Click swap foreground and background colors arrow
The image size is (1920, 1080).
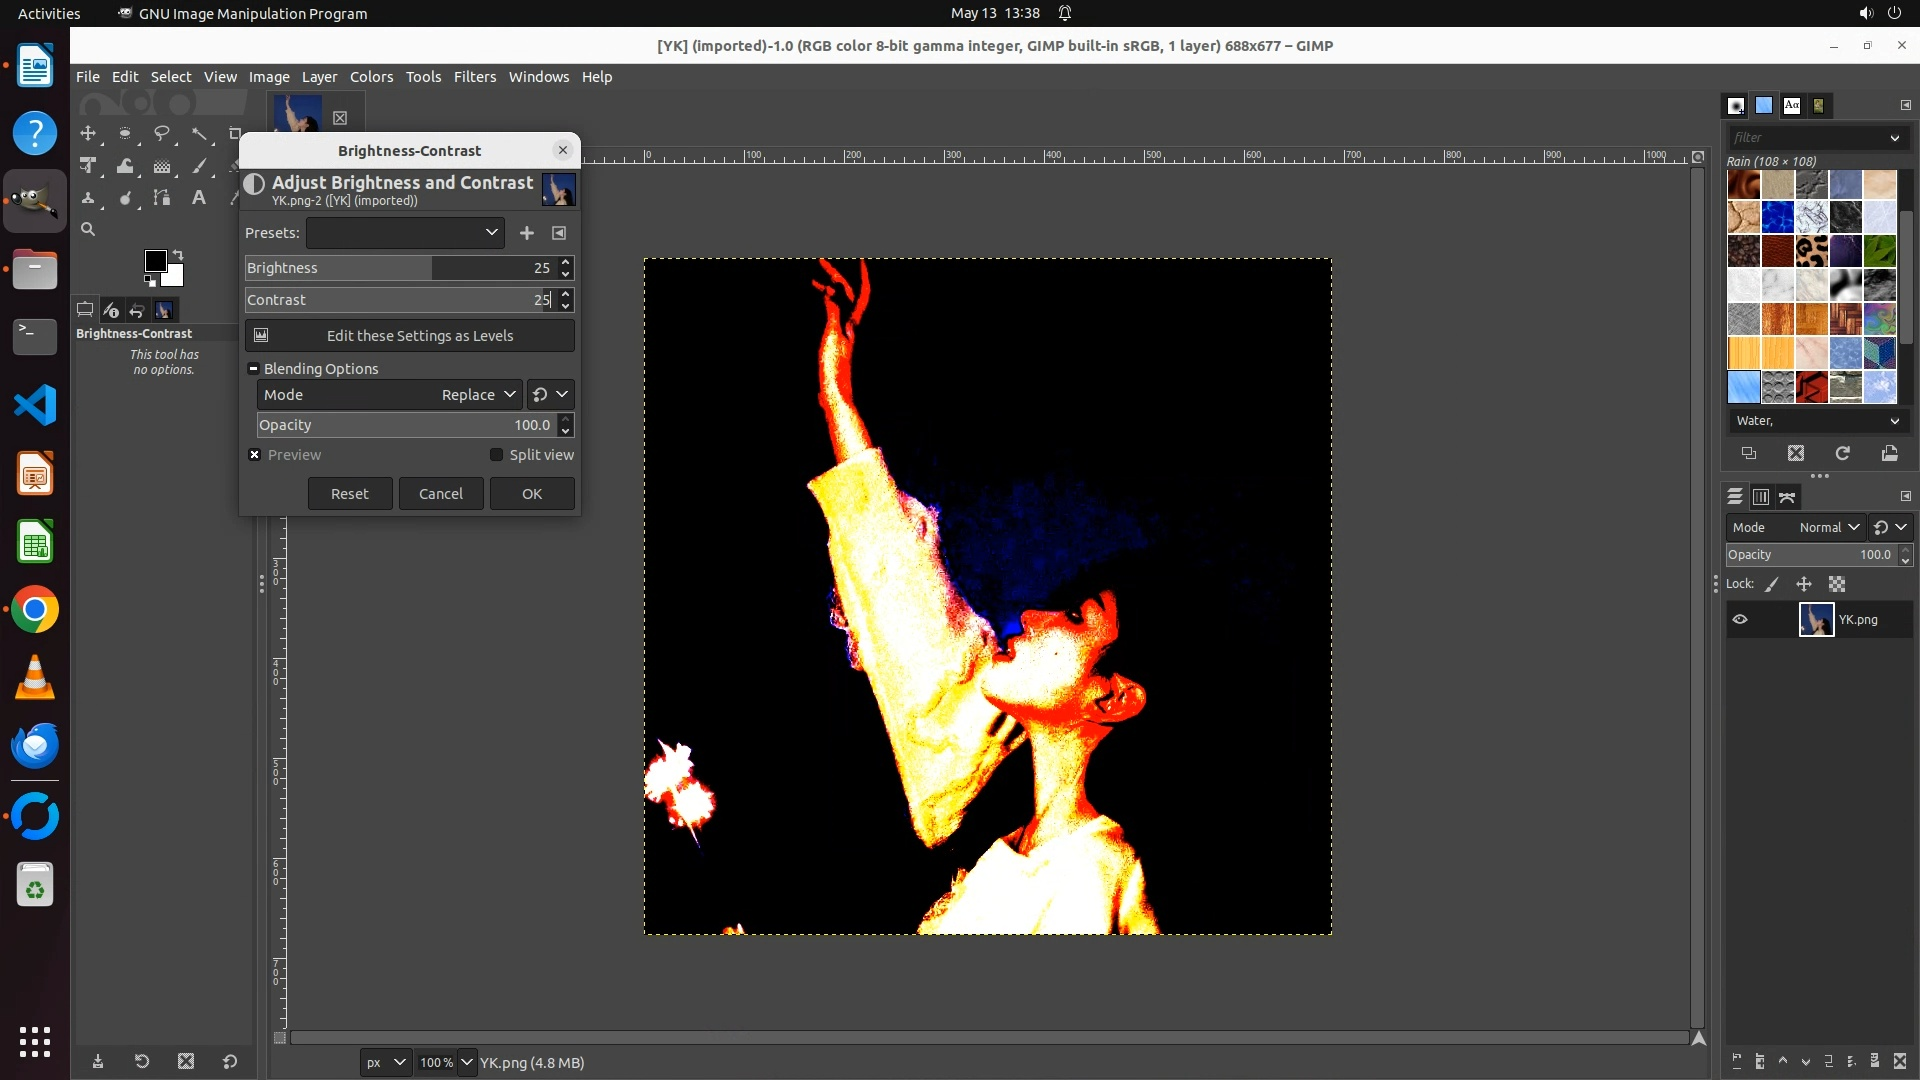coord(178,255)
